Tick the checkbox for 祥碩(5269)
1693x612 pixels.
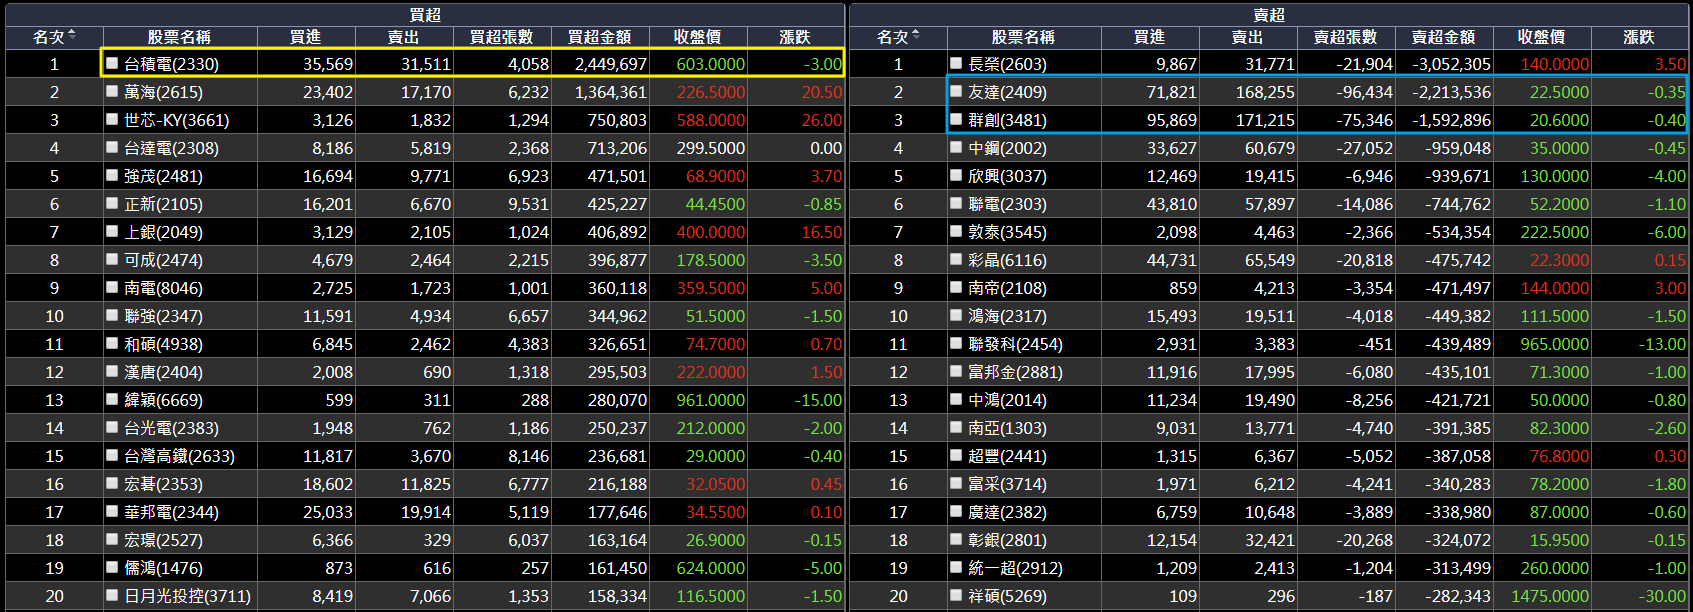956,595
